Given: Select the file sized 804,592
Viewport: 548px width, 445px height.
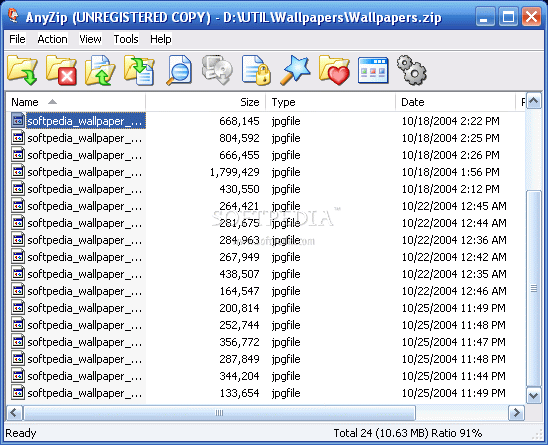Looking at the screenshot, I should tap(266, 138).
